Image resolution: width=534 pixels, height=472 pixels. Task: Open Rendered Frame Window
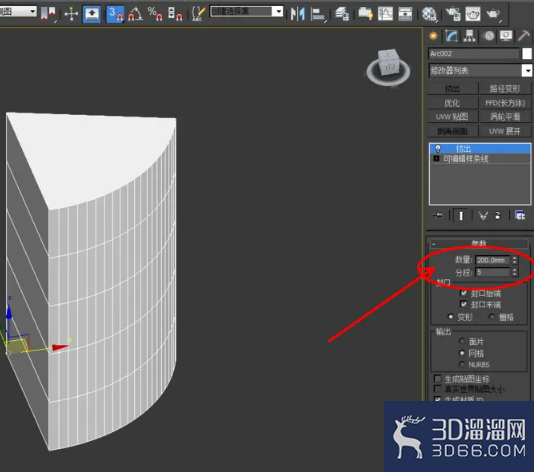[x=473, y=14]
